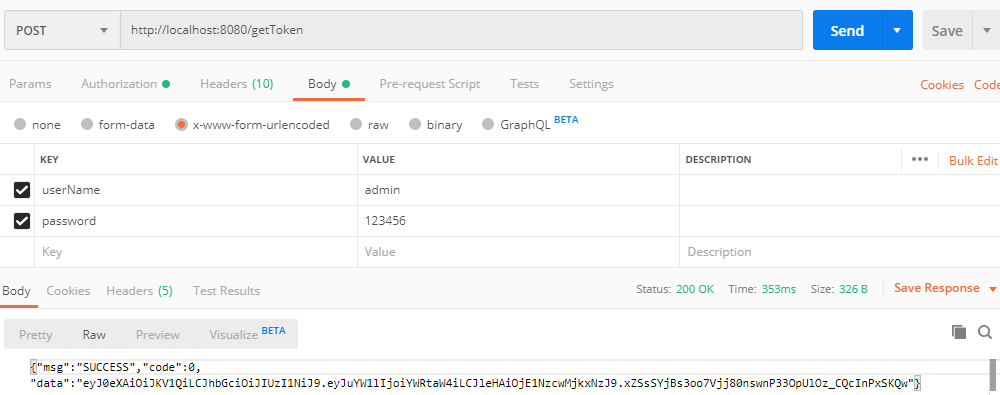The image size is (1000, 395).
Task: Copy response body to clipboard icon
Action: click(959, 331)
